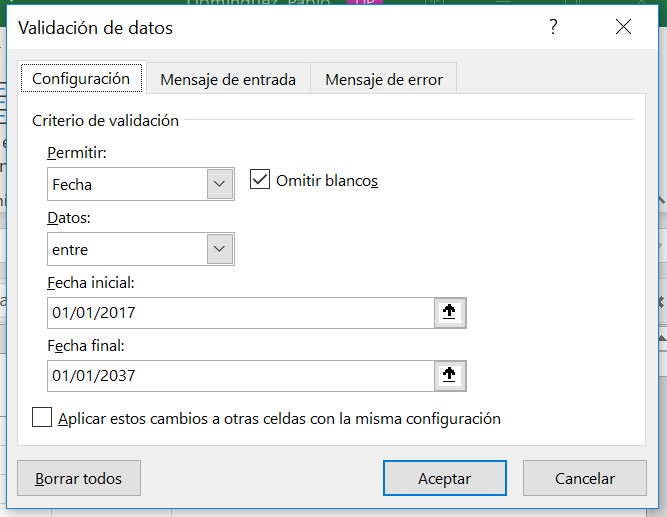
Task: Click into the Fecha inicial field 01/01/2017
Action: point(241,313)
